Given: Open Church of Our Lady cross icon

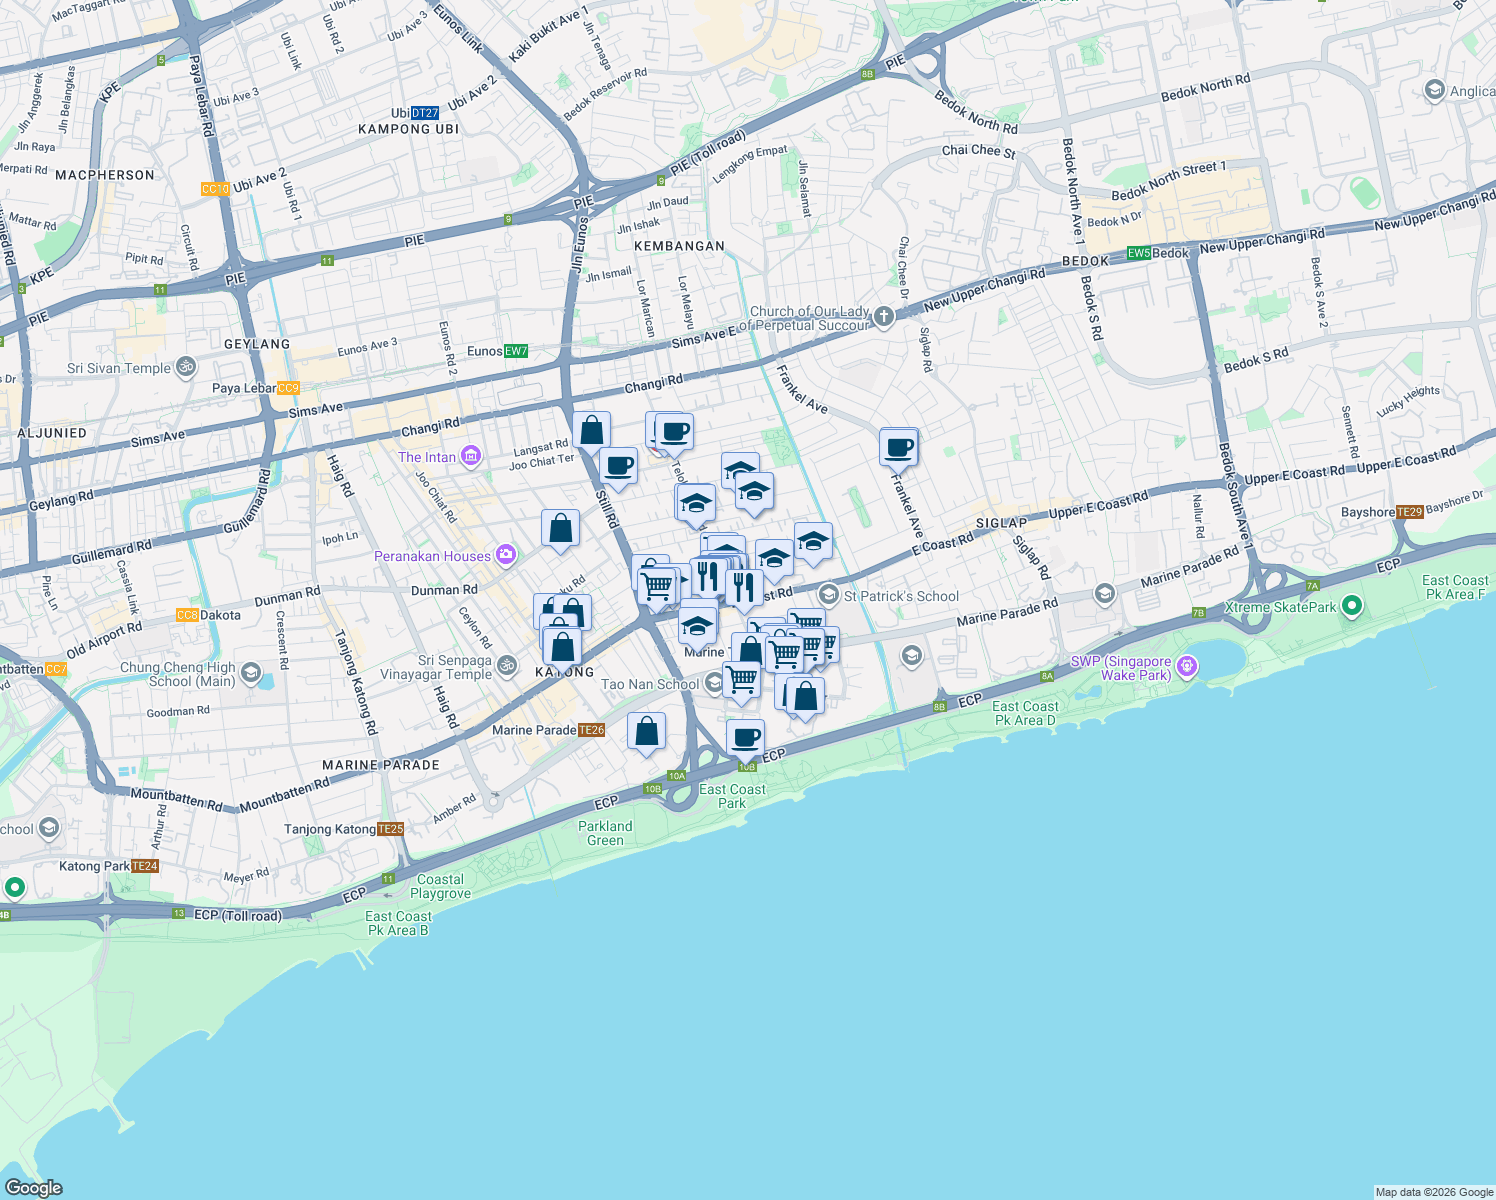Looking at the screenshot, I should 884,318.
